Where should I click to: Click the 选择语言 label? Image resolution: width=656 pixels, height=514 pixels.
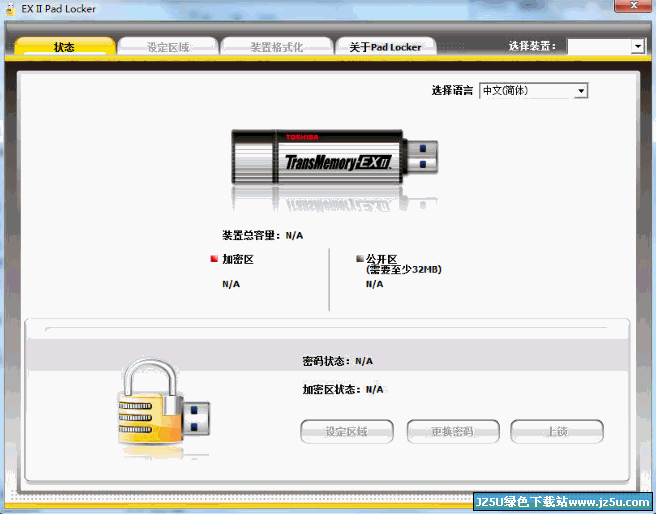452,90
